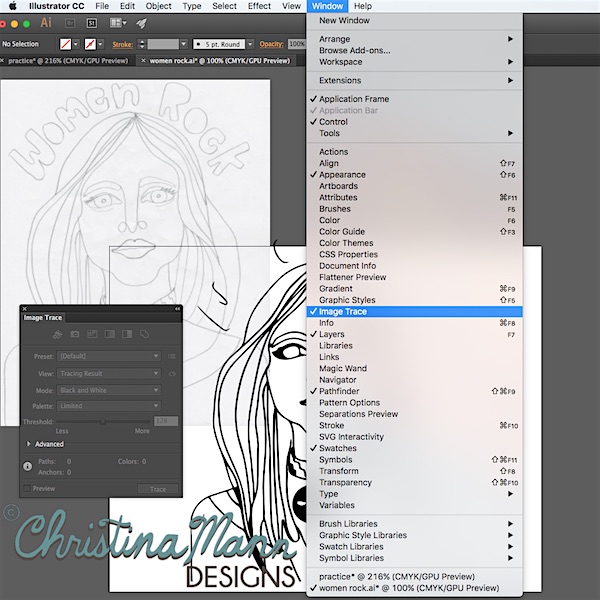
Task: Open the stroke weight dropdown arrow
Action: (184, 44)
